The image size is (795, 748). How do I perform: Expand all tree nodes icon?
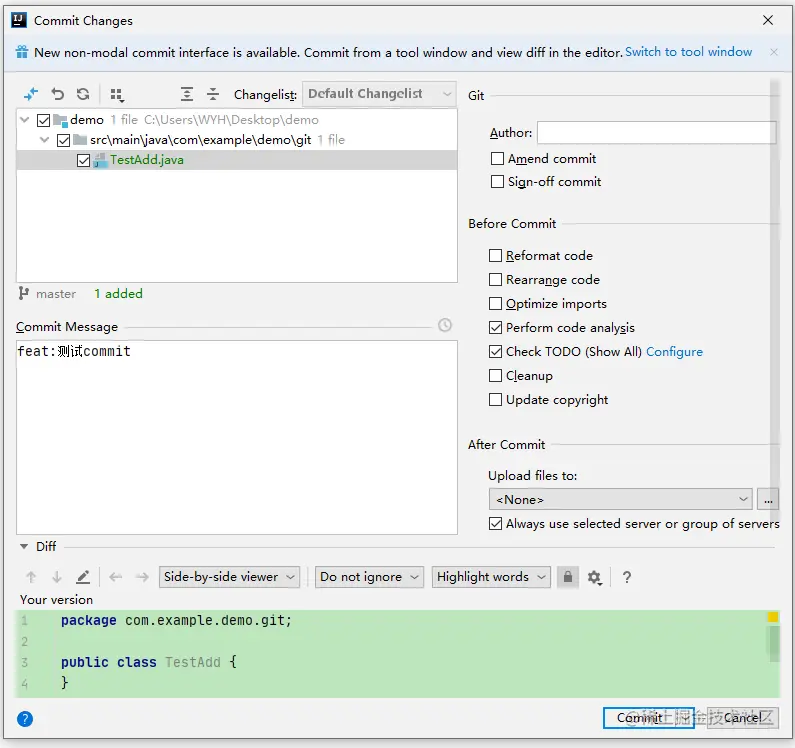(x=187, y=94)
